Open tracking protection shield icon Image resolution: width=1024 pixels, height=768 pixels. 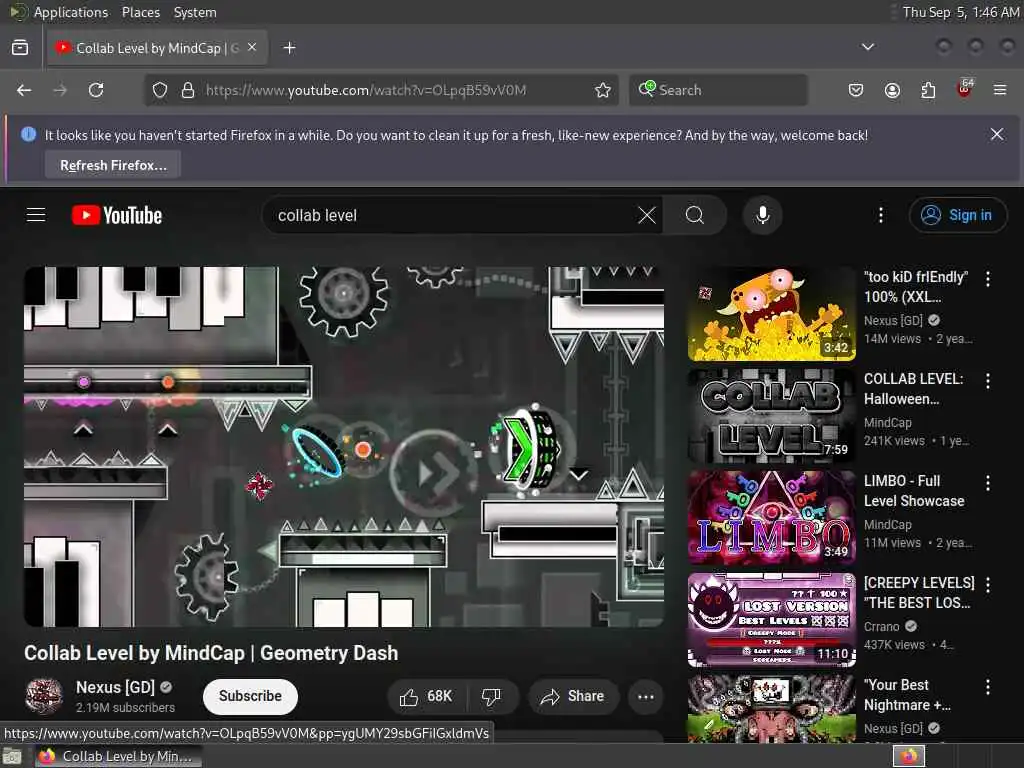[160, 90]
